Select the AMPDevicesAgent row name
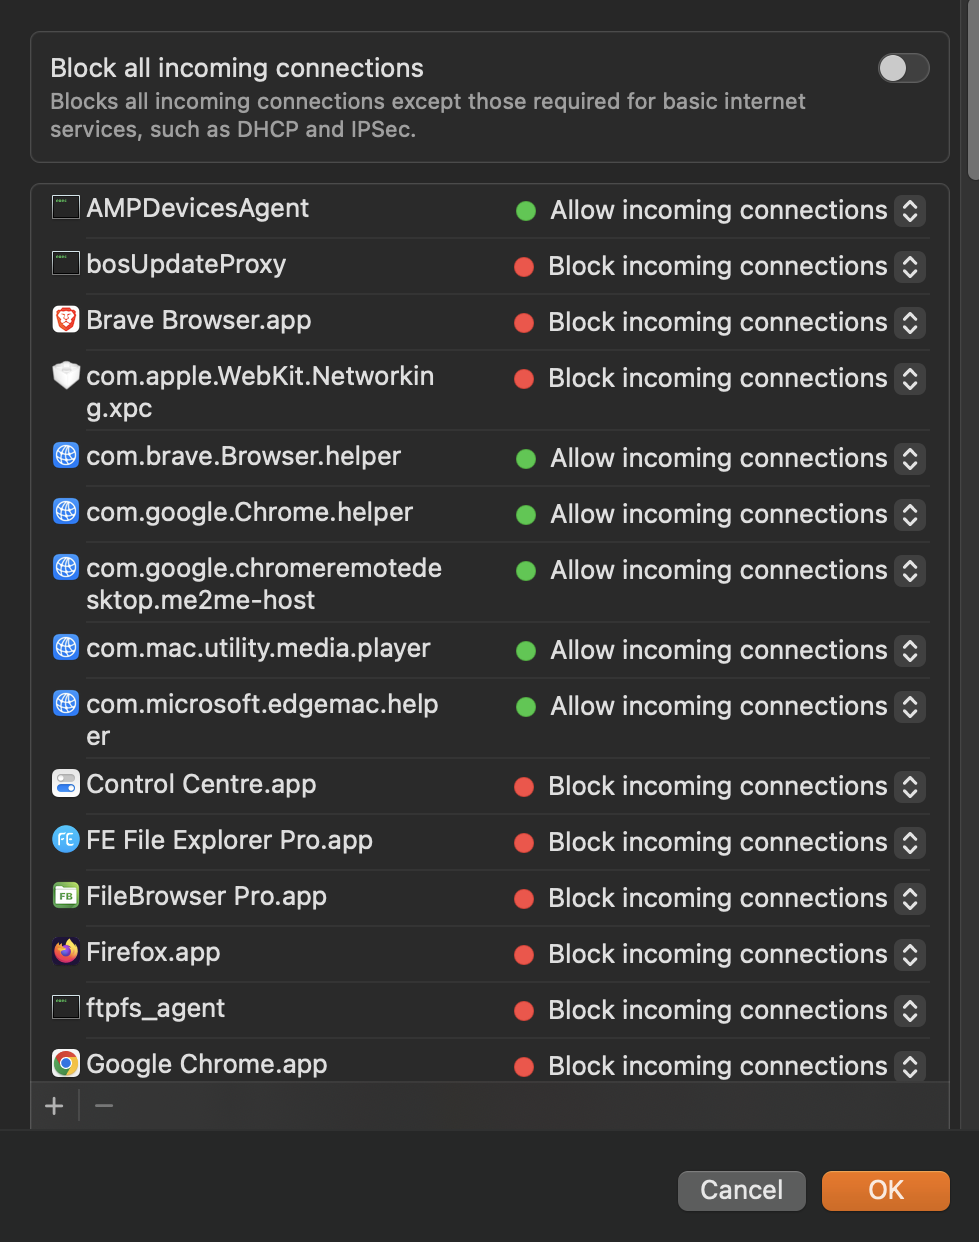The image size is (979, 1242). point(198,208)
